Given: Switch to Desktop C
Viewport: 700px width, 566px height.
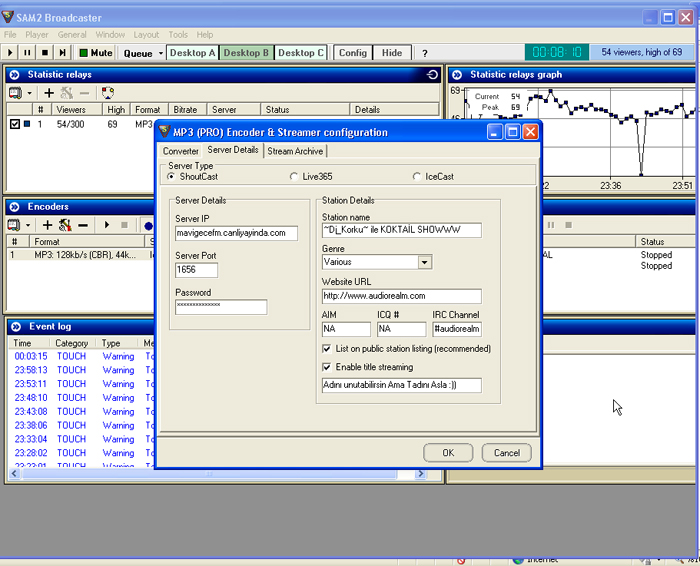Looking at the screenshot, I should pos(300,53).
